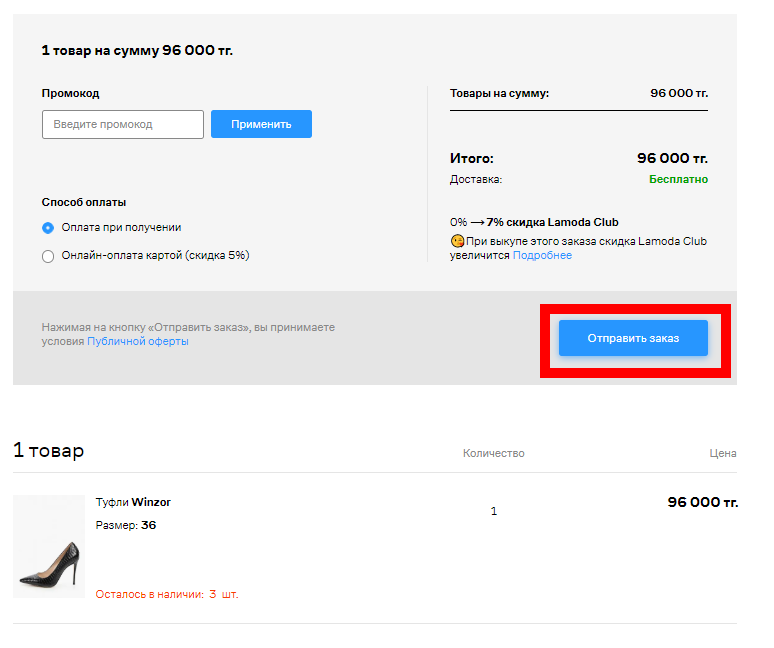Click the 7% скидка Lamoda Club text

[x=552, y=222]
